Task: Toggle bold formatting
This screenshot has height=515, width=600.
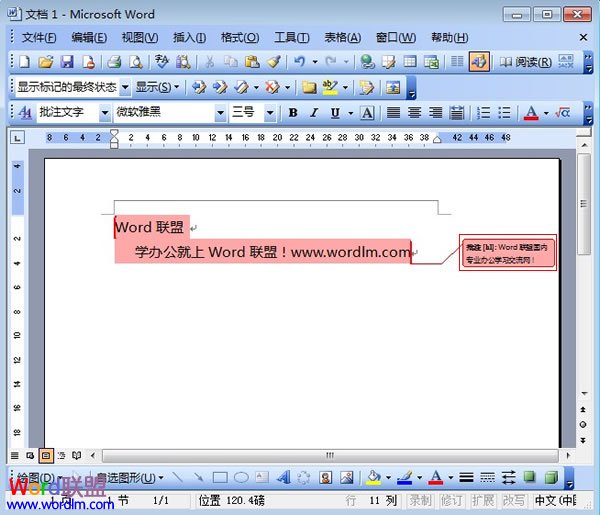Action: pos(293,112)
